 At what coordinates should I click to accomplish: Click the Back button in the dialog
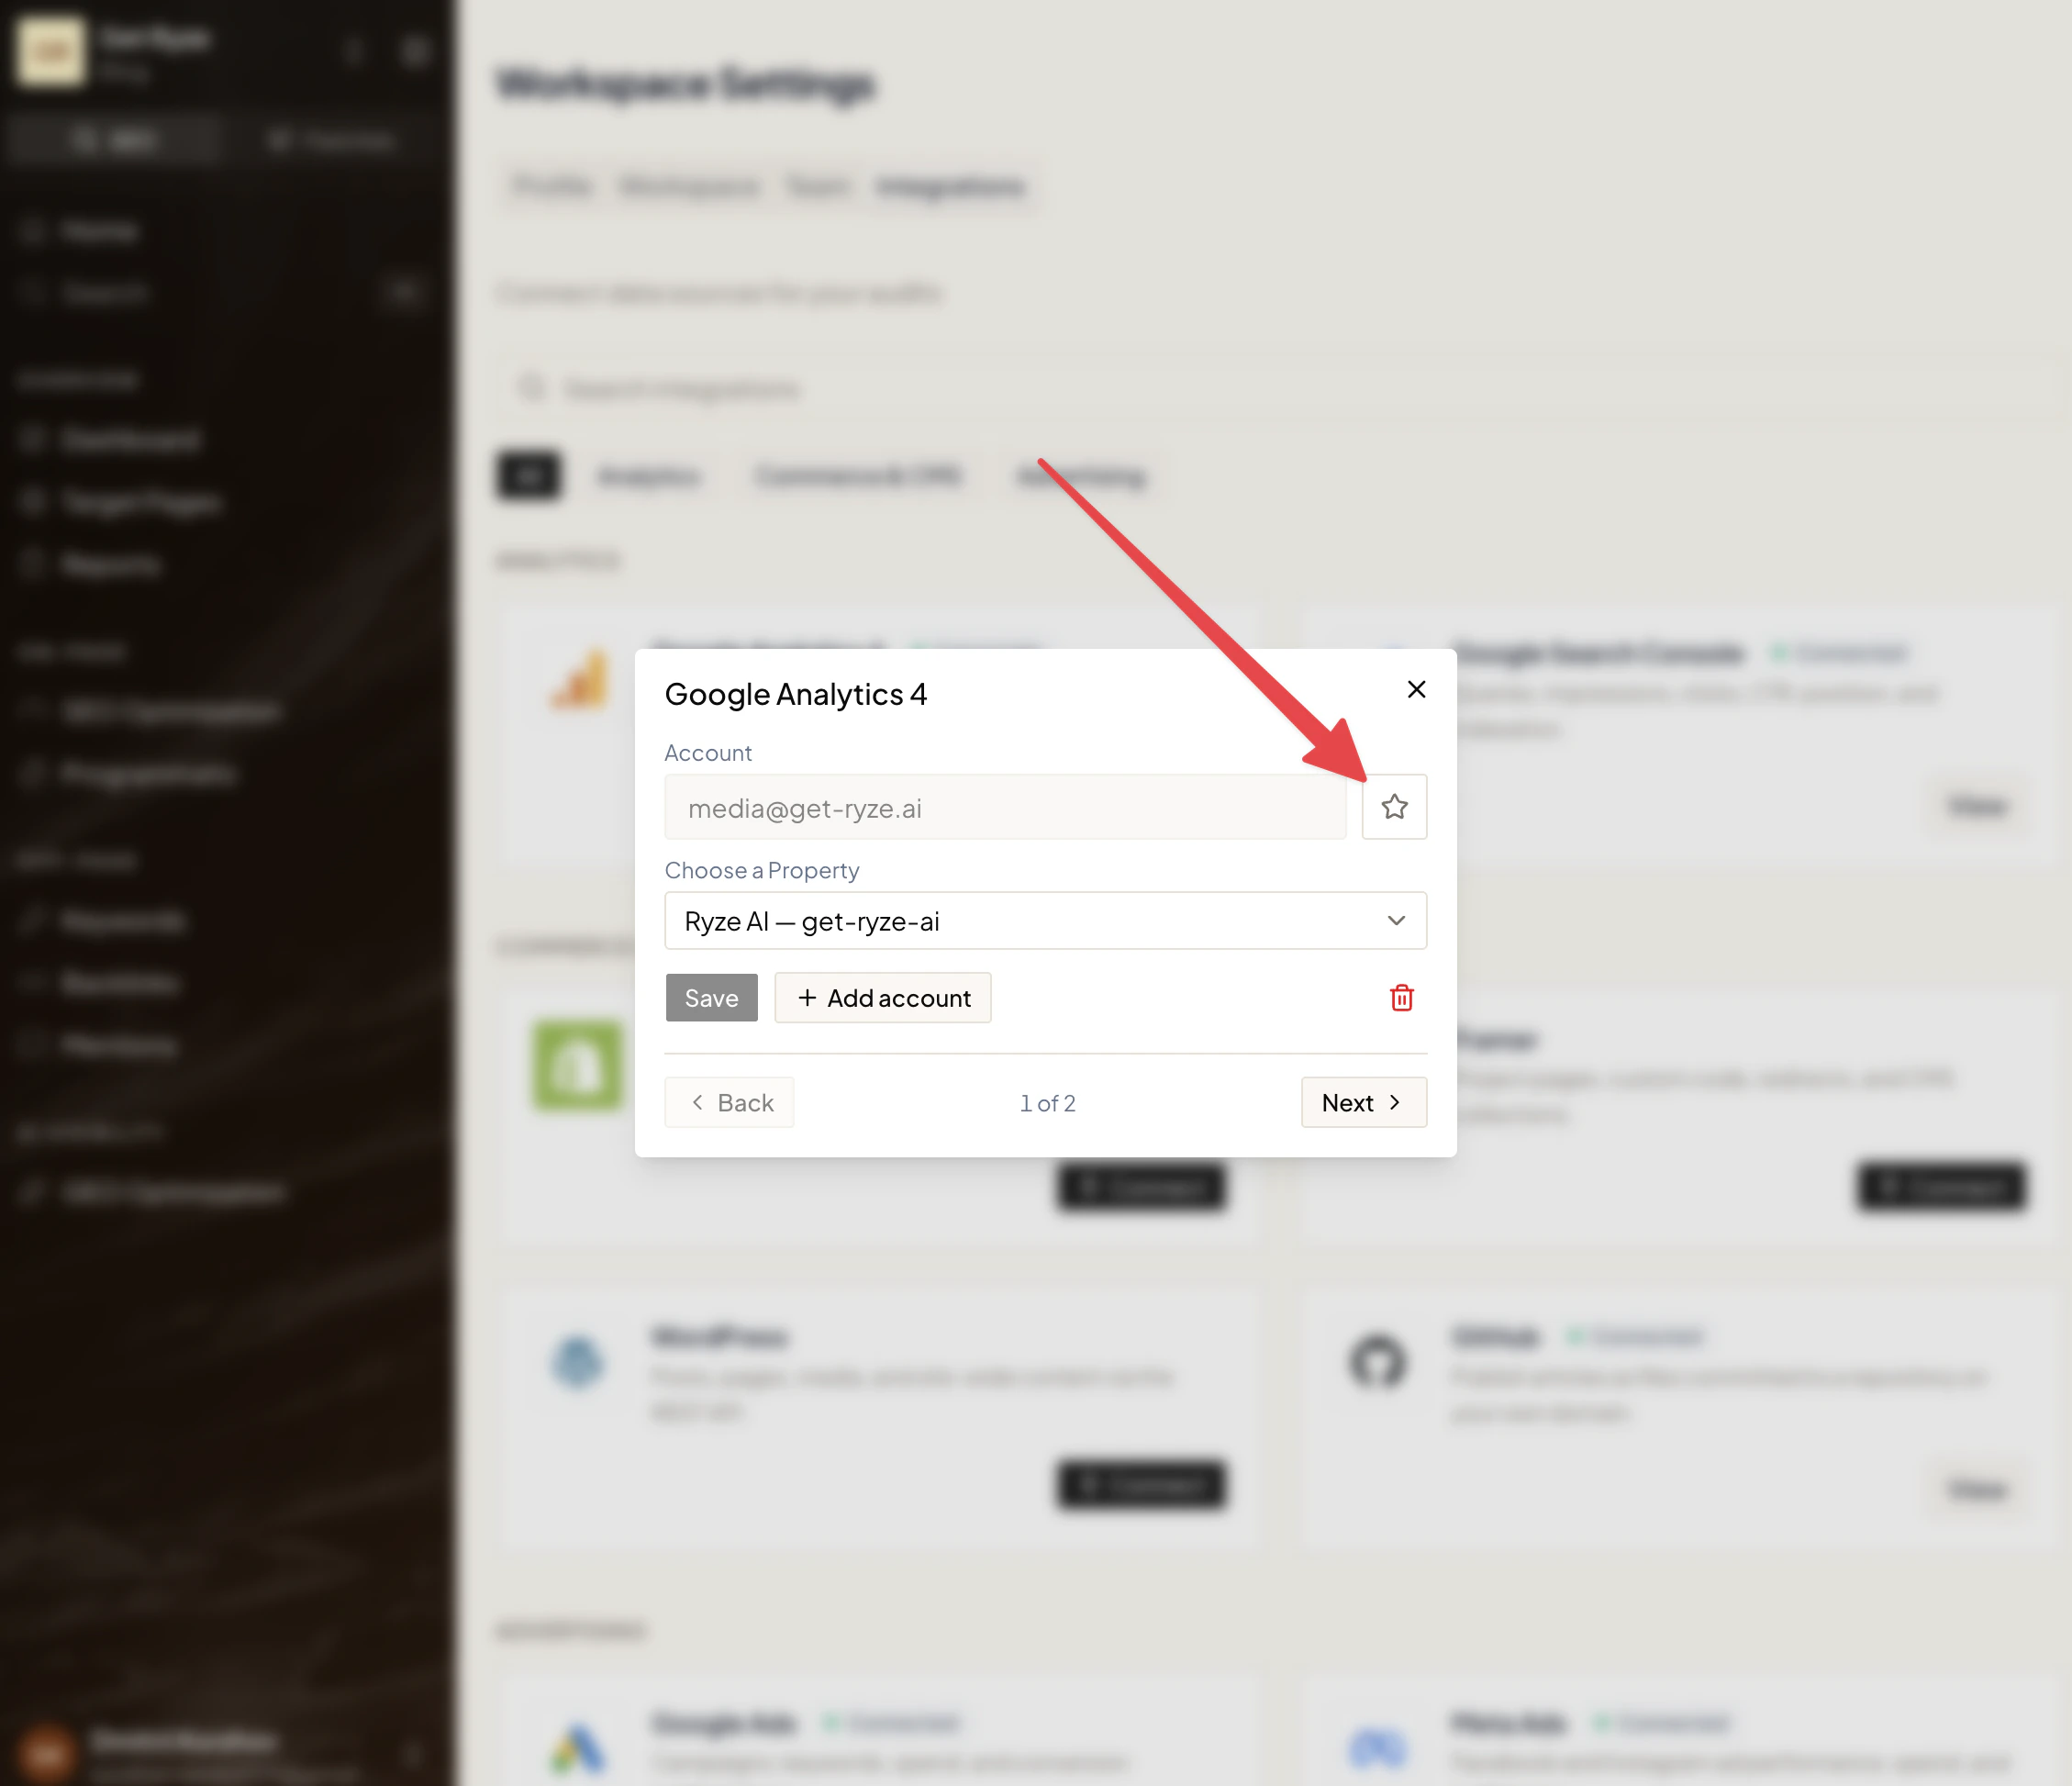(x=729, y=1102)
